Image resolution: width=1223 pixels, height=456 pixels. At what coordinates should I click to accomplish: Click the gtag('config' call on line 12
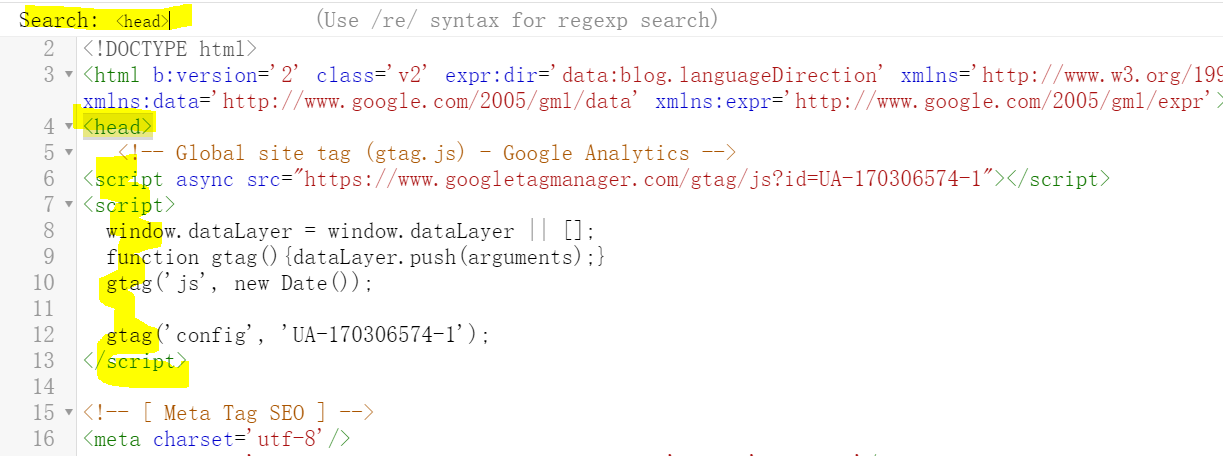pos(299,335)
